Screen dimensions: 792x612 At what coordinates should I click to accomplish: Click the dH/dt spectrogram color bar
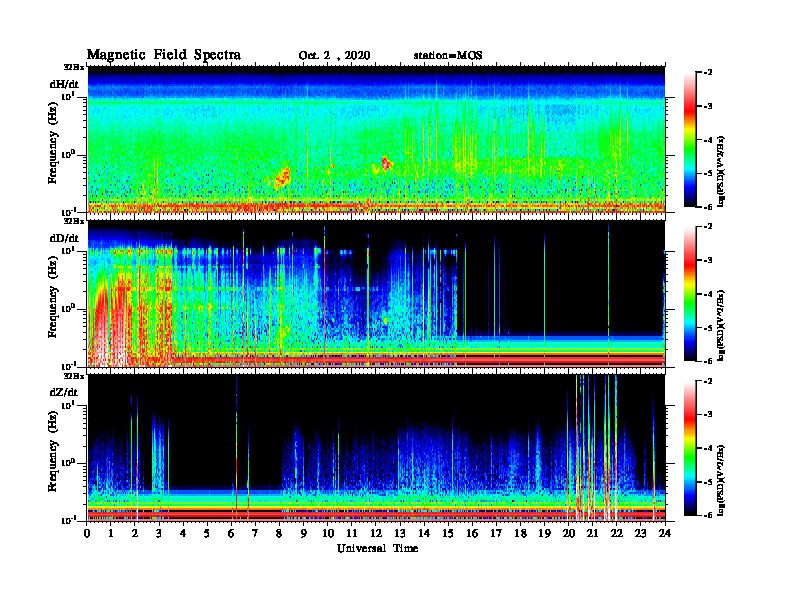click(x=689, y=139)
